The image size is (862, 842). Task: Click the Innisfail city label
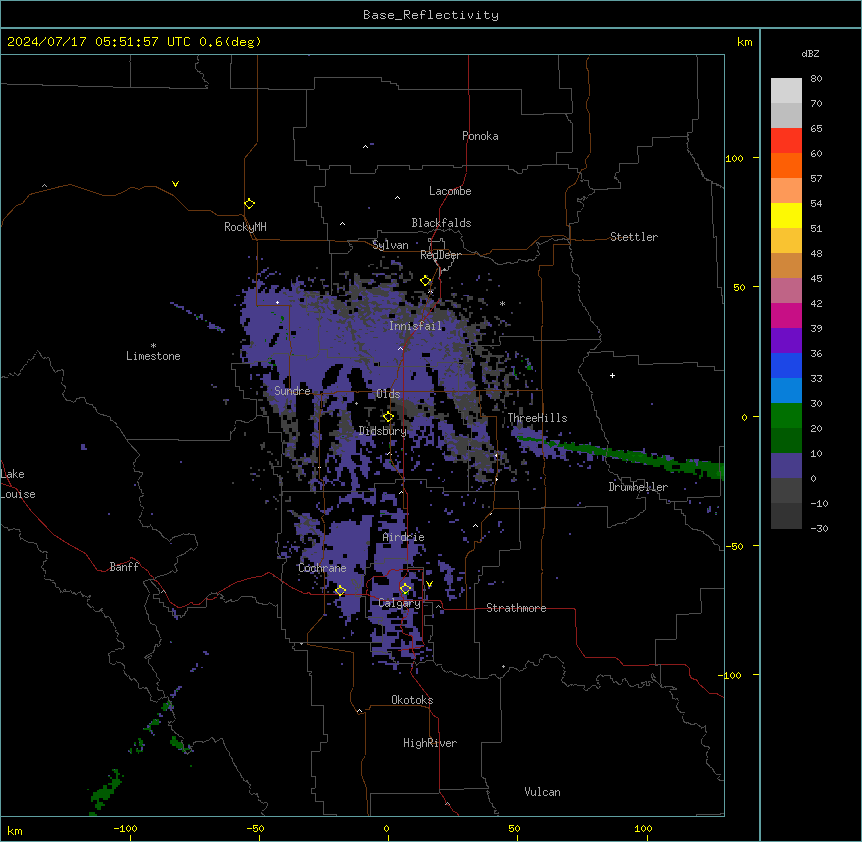click(416, 326)
